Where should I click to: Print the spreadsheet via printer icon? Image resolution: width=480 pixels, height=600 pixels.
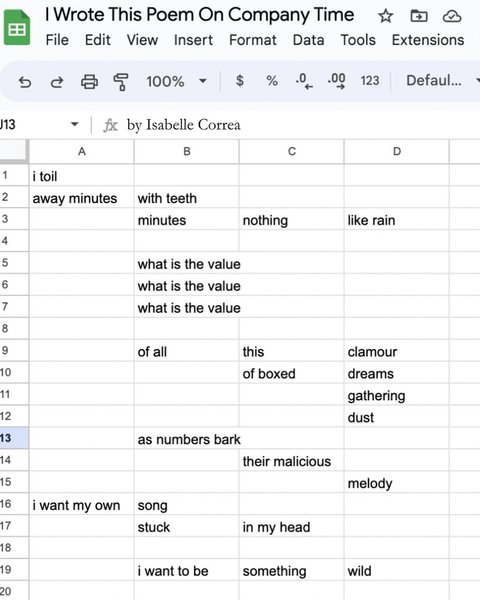[x=89, y=82]
